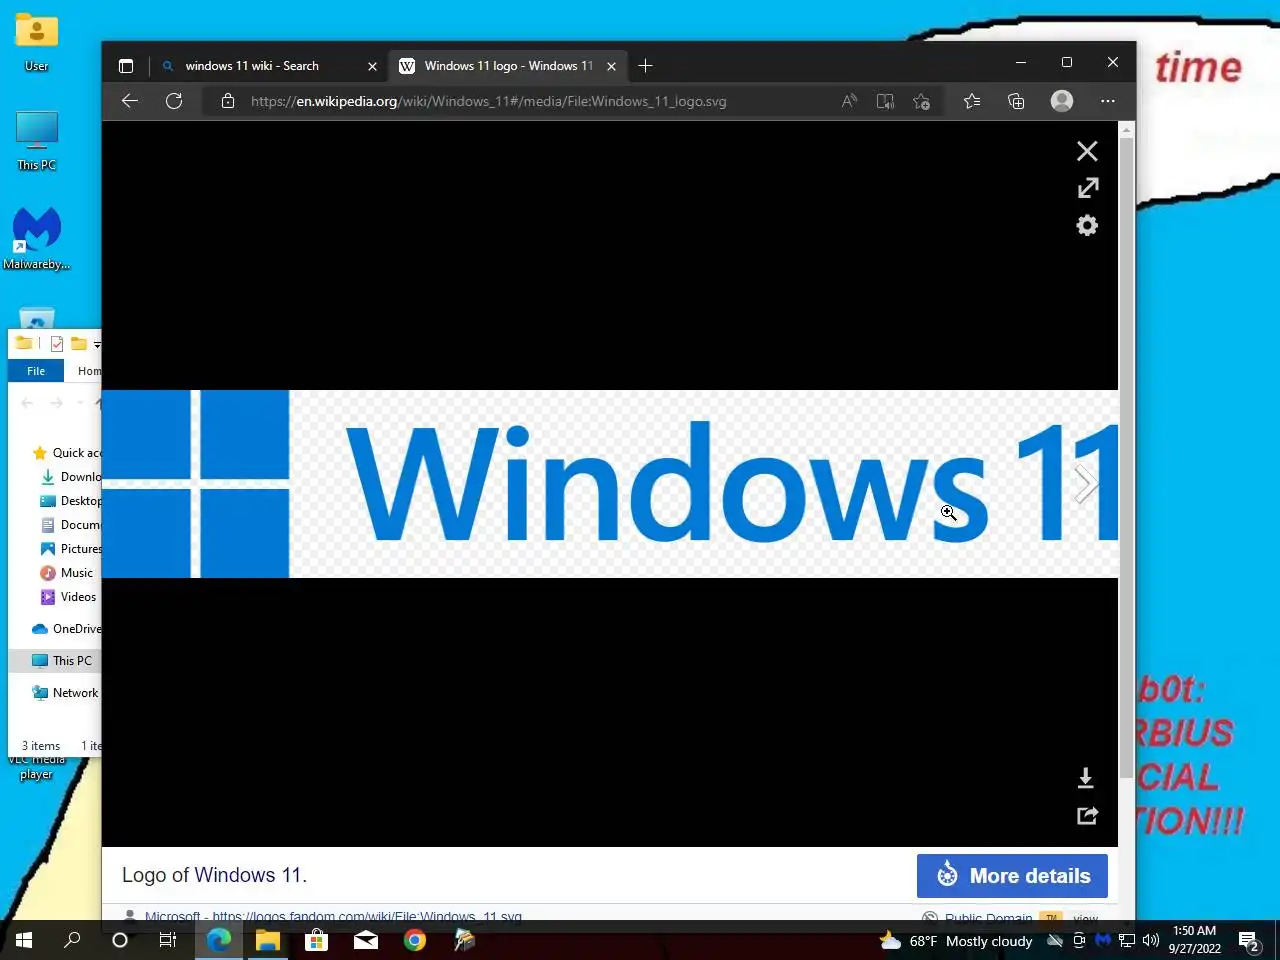
Task: Click the Windows 11 logo image
Action: [610, 484]
